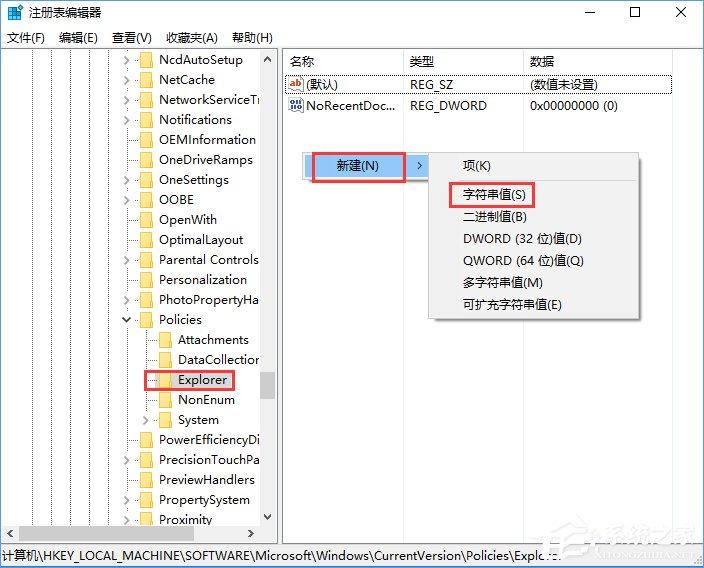The height and width of the screenshot is (568, 704).
Task: Click the Attachments folder icon
Action: coord(165,340)
